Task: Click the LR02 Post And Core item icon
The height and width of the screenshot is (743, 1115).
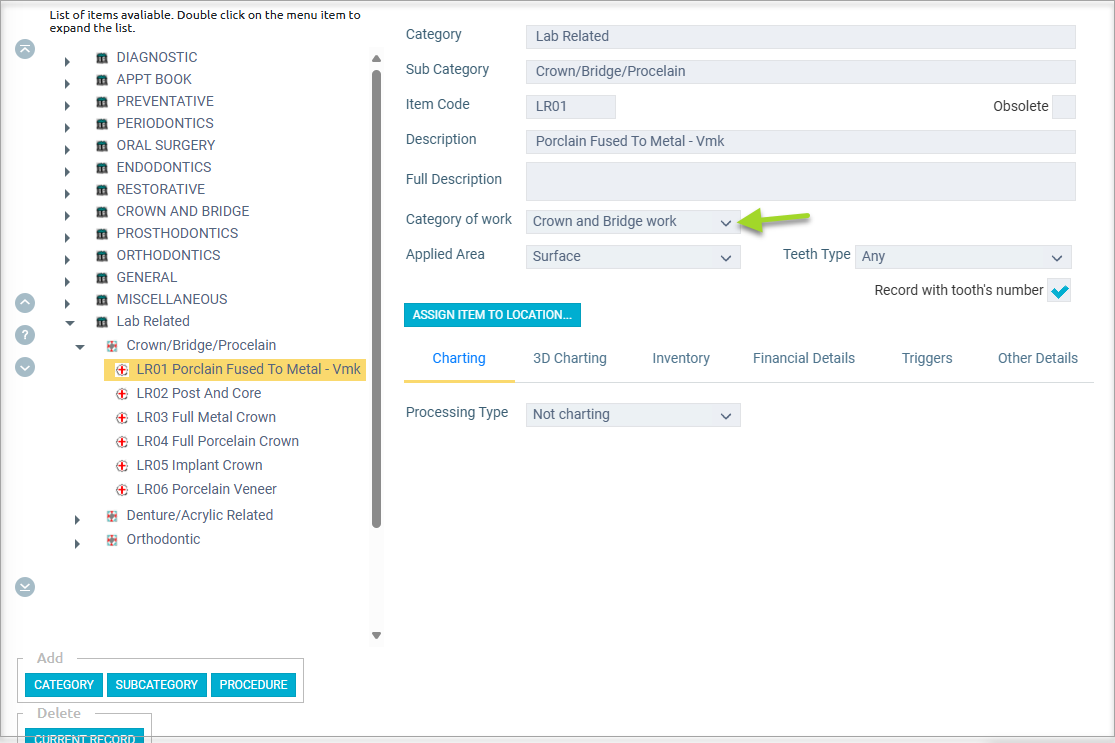Action: 122,394
